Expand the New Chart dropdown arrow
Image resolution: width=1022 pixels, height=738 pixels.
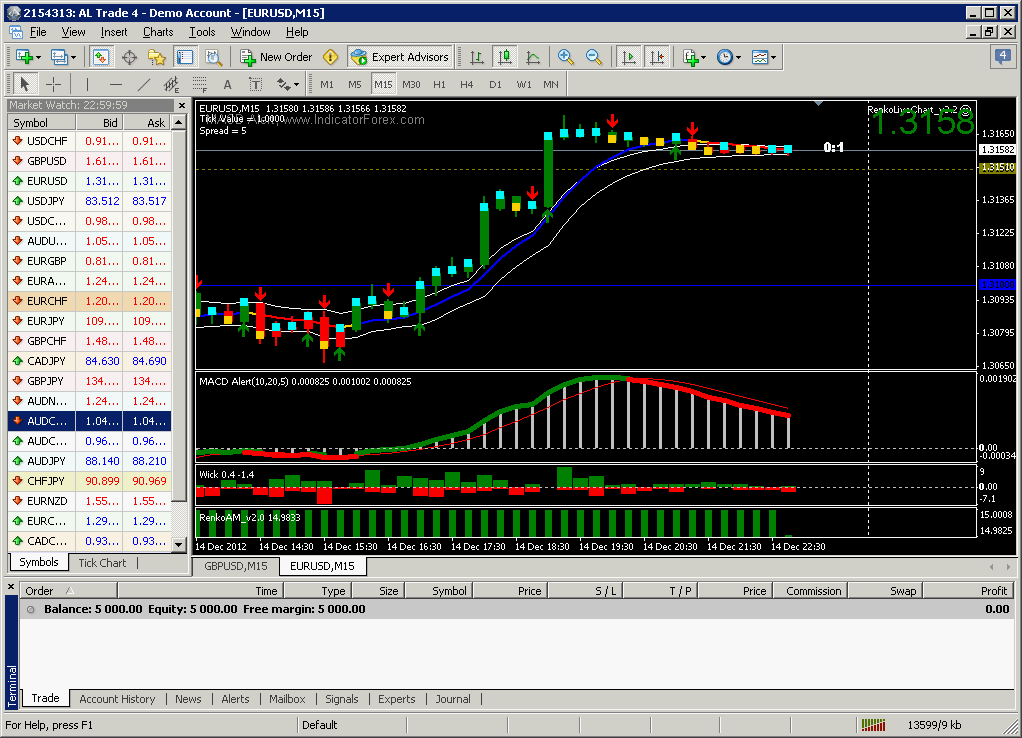tap(38, 57)
